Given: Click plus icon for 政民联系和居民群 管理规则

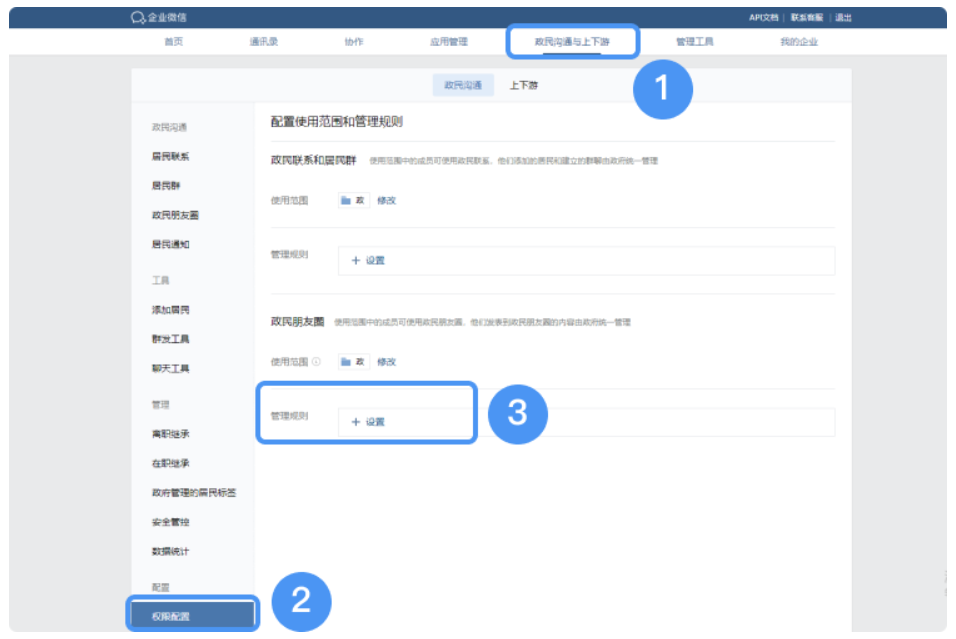Looking at the screenshot, I should tap(355, 261).
